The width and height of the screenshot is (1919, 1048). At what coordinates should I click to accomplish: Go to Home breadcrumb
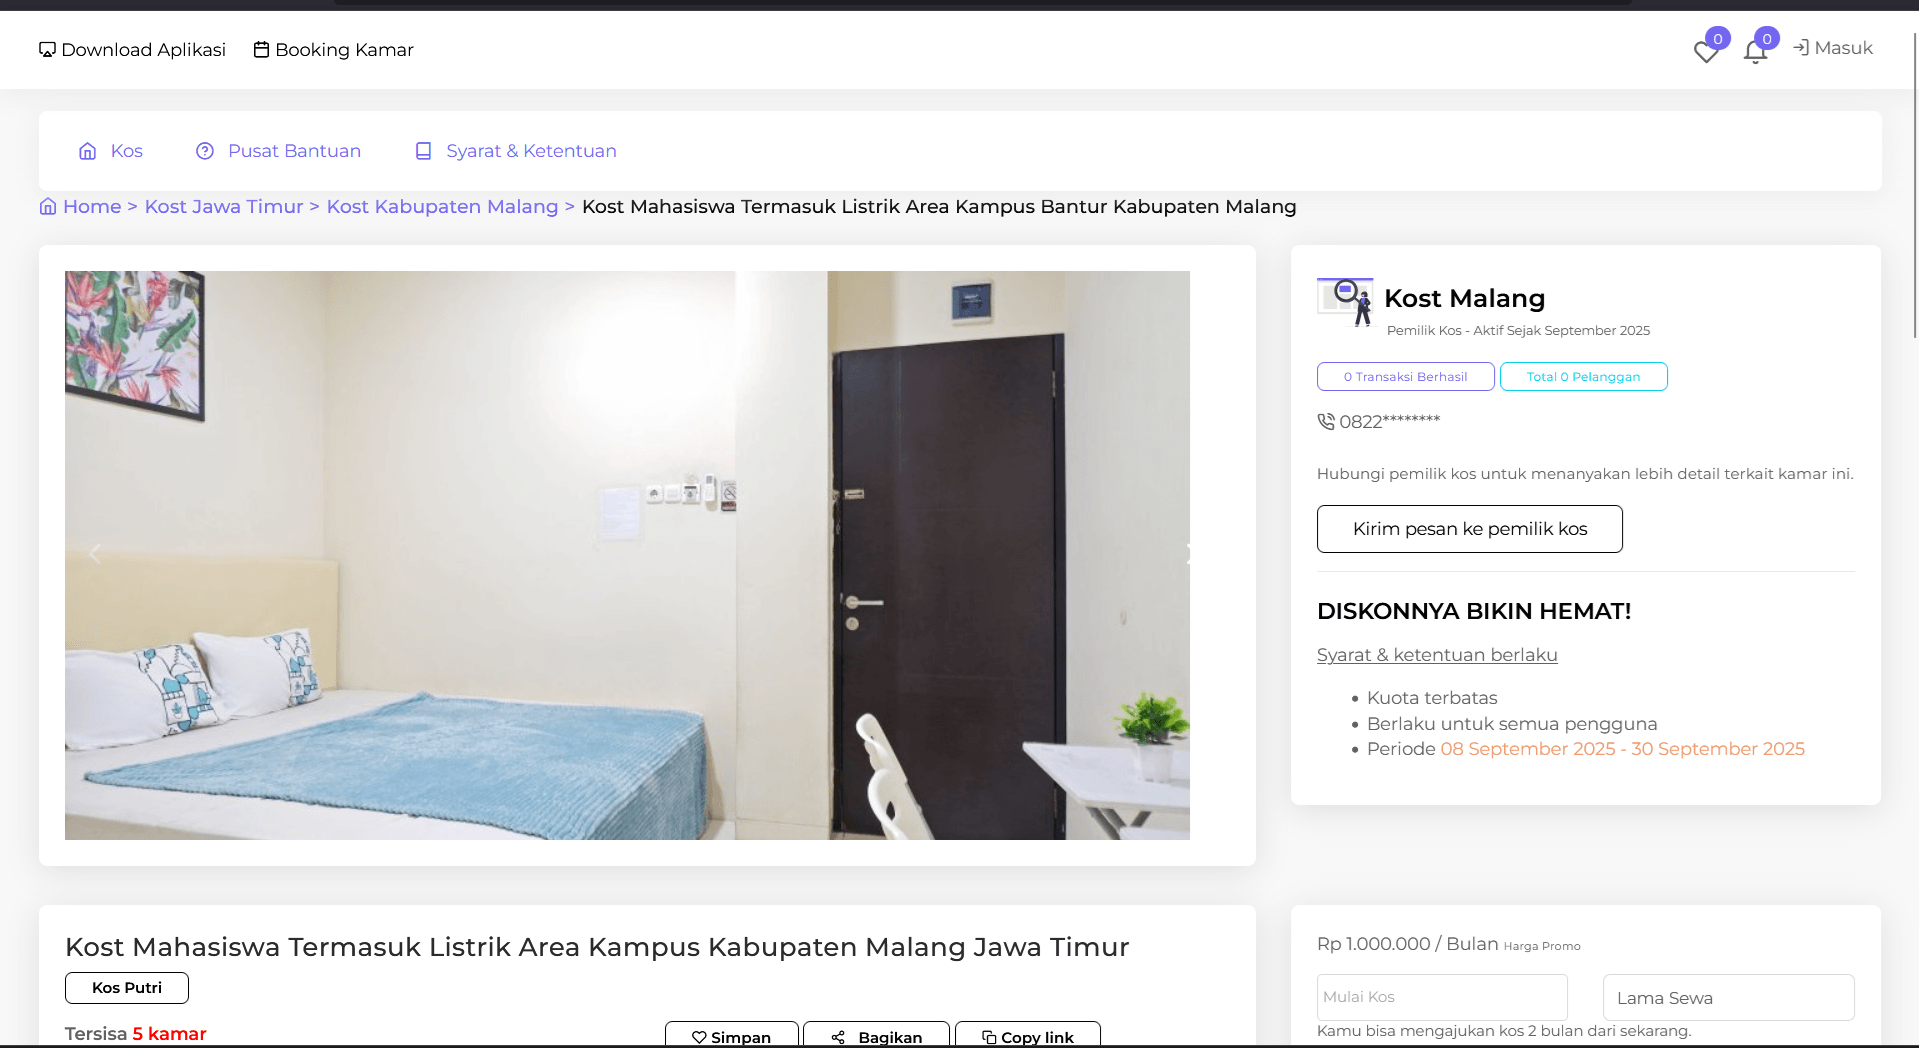[x=92, y=207]
